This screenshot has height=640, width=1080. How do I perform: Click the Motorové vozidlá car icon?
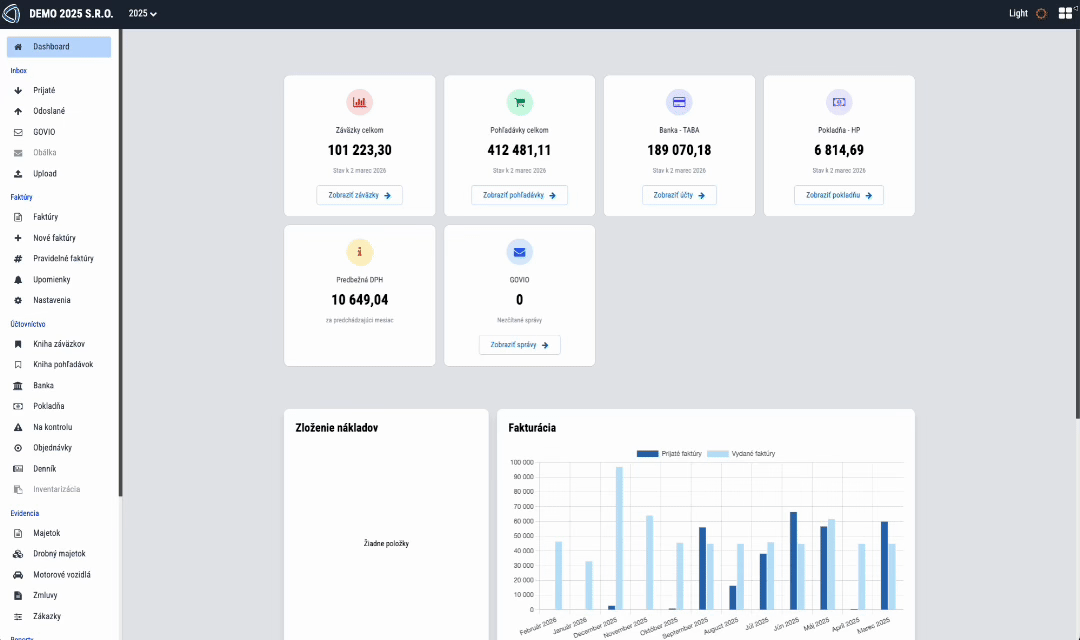tap(18, 575)
